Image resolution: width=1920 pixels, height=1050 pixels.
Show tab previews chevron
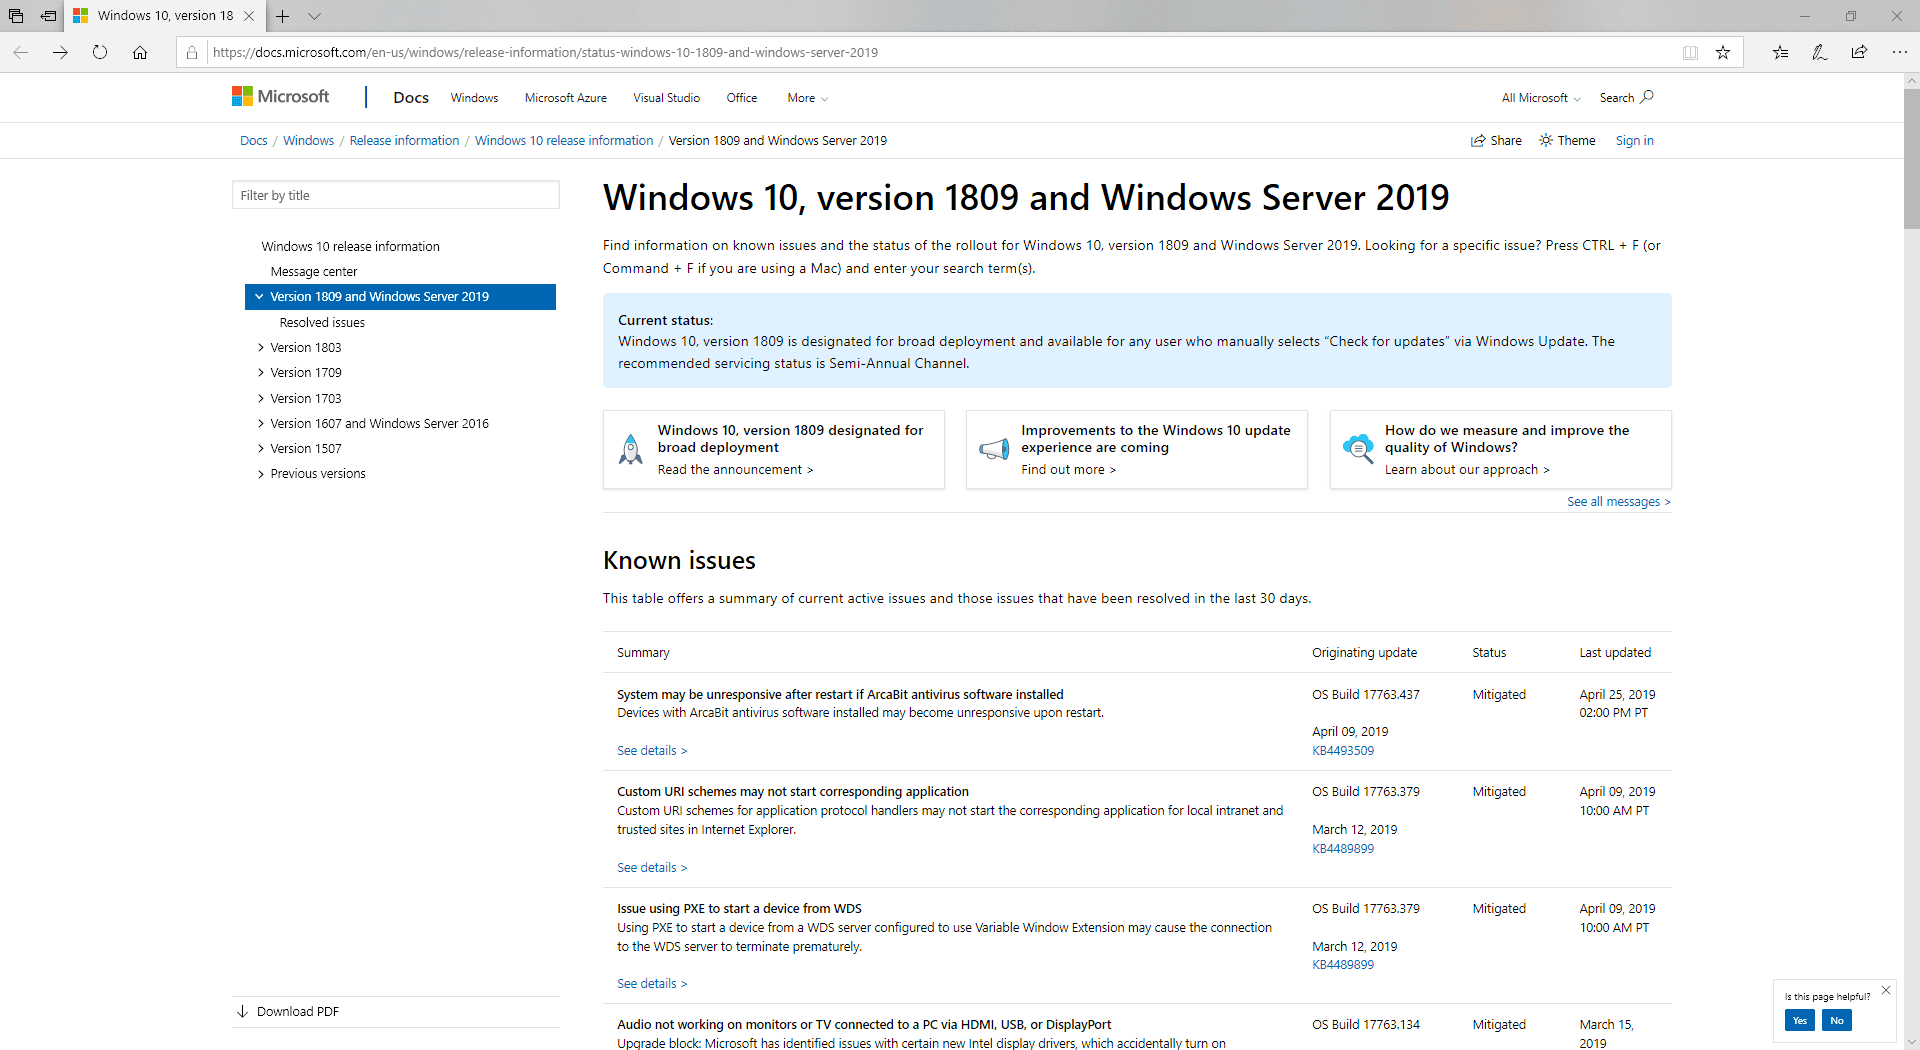pos(314,16)
